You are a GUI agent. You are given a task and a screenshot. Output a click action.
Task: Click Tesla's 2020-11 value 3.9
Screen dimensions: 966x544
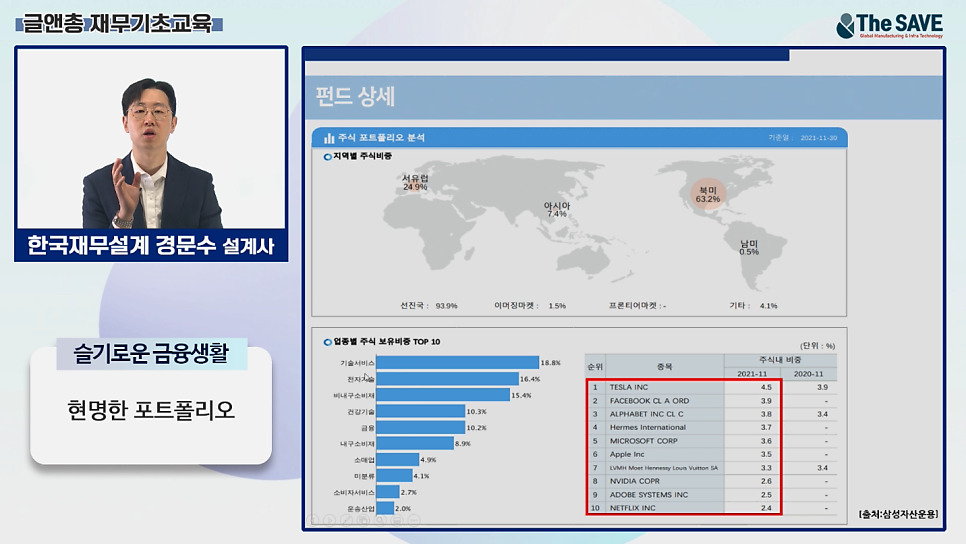coord(822,387)
